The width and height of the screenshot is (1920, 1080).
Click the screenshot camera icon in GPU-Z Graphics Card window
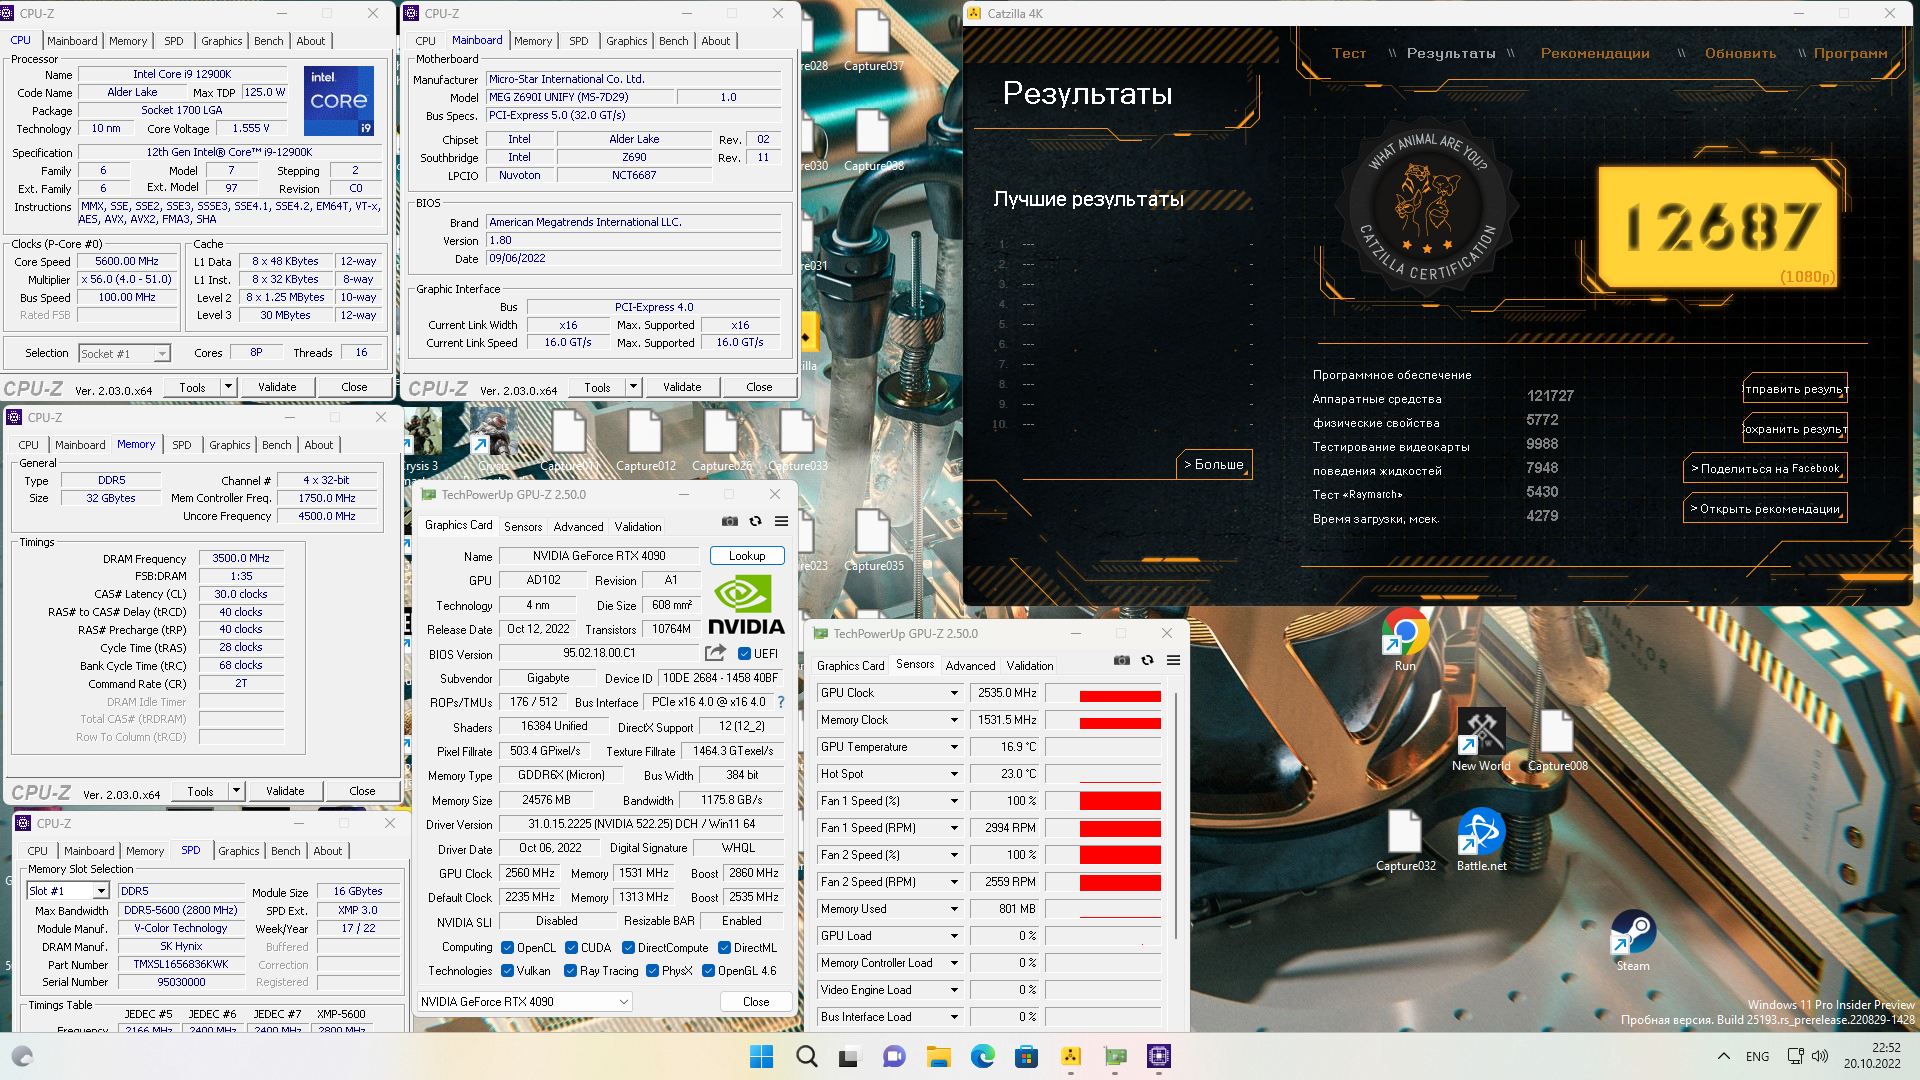(x=730, y=521)
